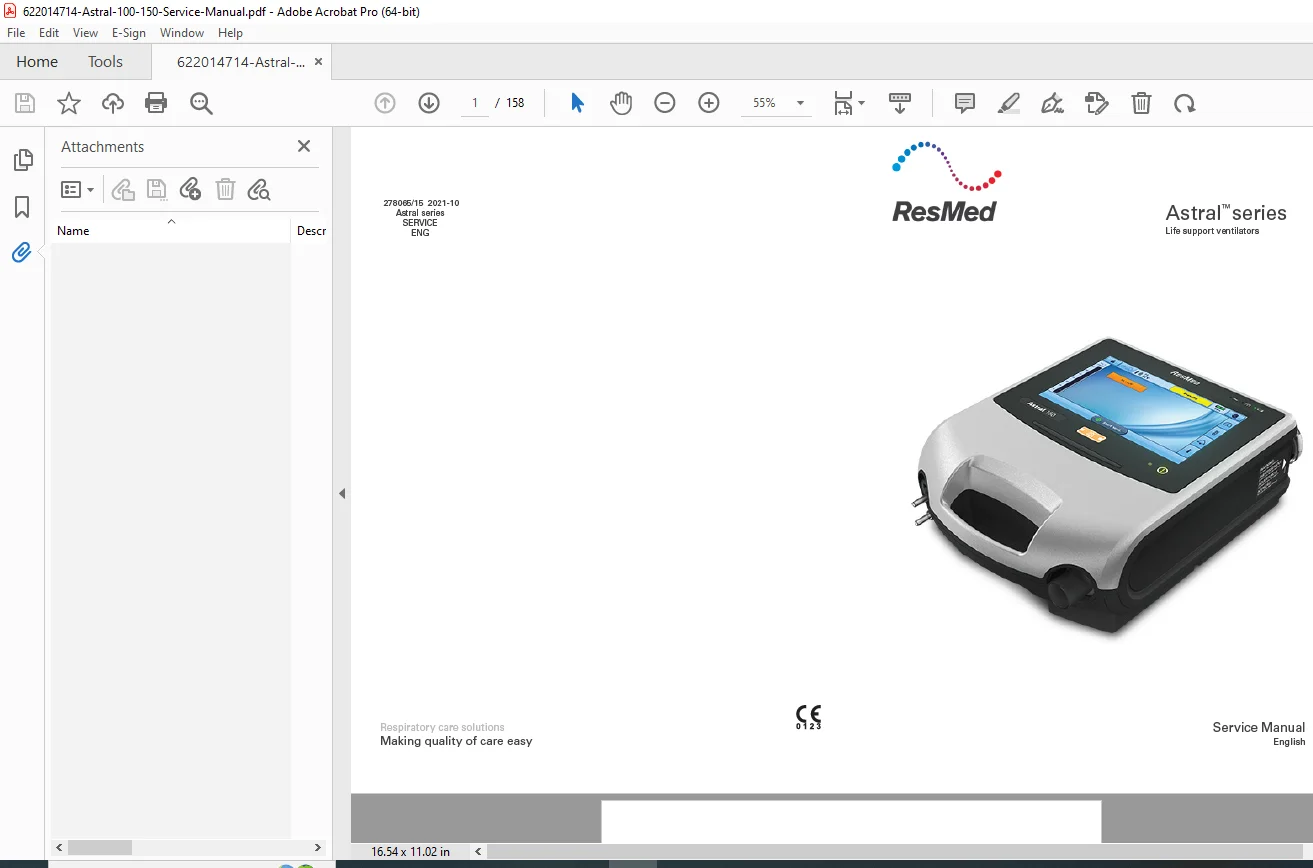Click the Attachments panel horizontal scrollbar thumb

(x=100, y=847)
